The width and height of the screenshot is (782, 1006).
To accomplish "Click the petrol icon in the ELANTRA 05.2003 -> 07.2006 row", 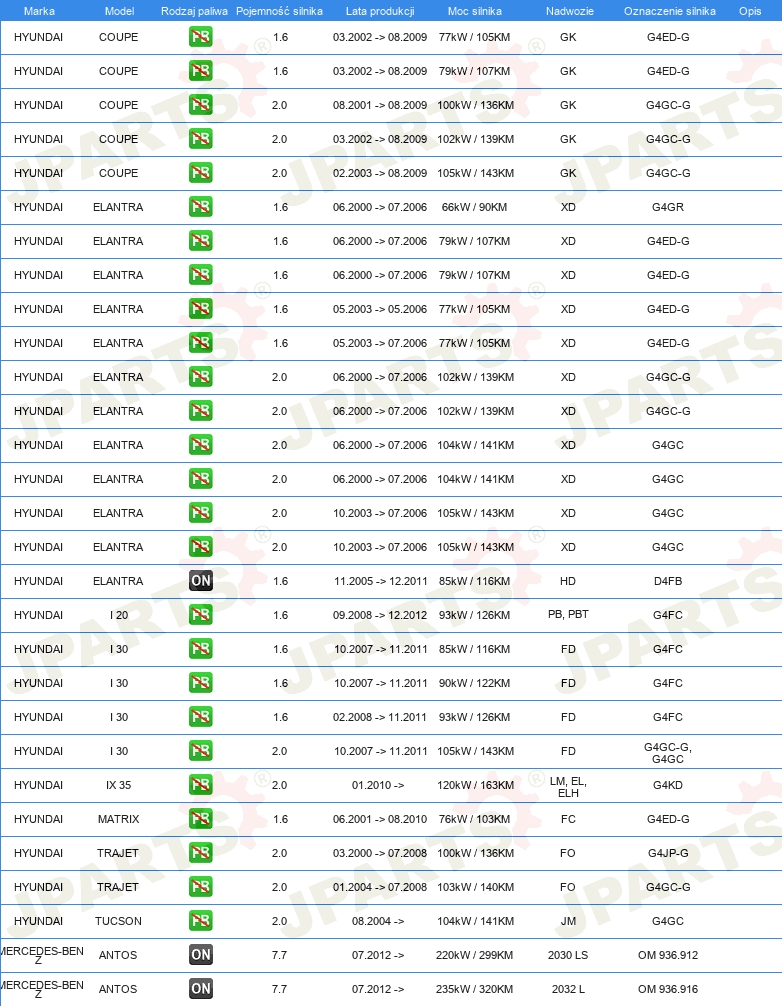I will [x=201, y=343].
